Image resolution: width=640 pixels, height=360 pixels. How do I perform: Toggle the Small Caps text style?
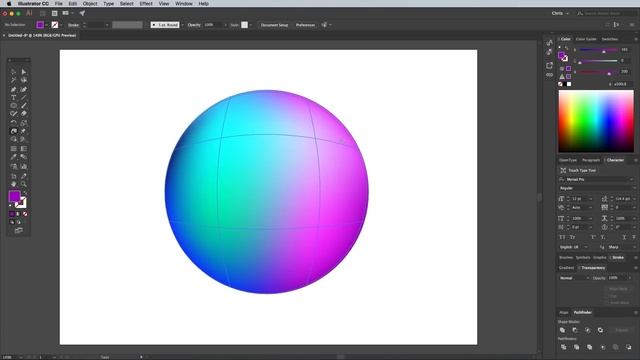coord(573,237)
